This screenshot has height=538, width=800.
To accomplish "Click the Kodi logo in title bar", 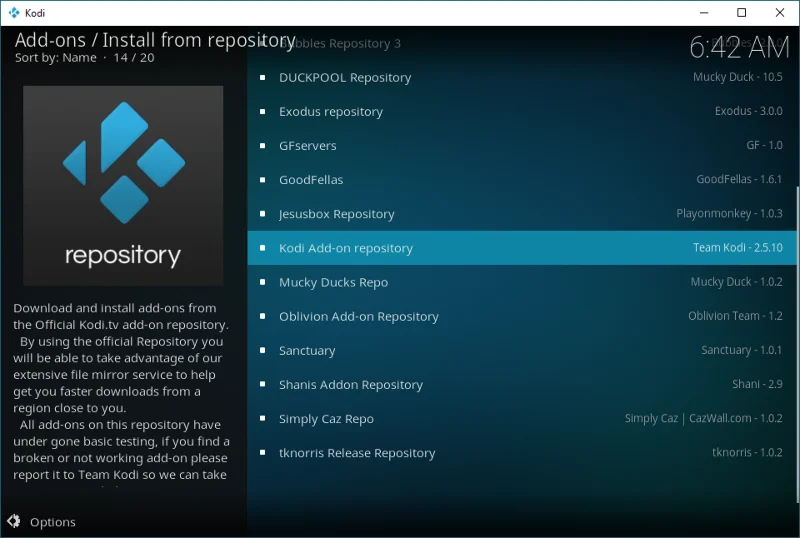I will pos(14,13).
